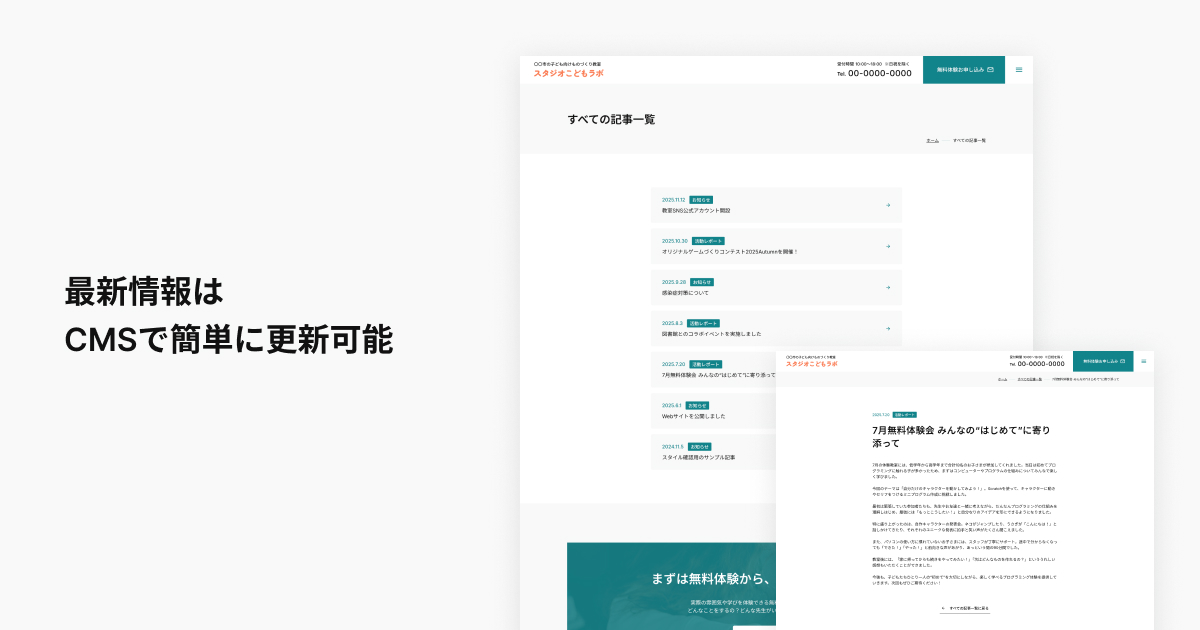Viewport: 1200px width, 630px height.
Task: Click the arrow icon in the 2025.10.30 row
Action: click(888, 246)
